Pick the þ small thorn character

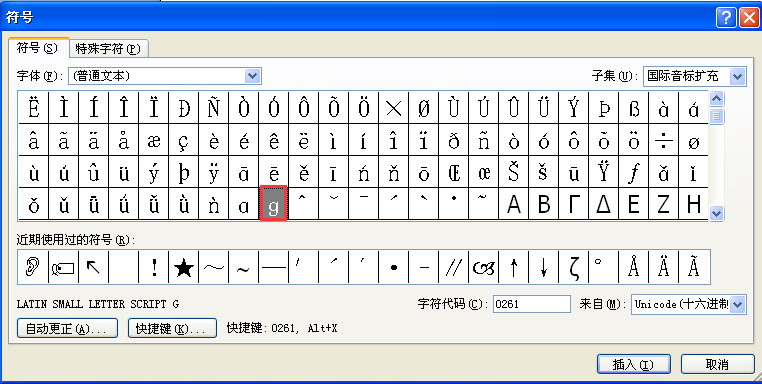[183, 172]
